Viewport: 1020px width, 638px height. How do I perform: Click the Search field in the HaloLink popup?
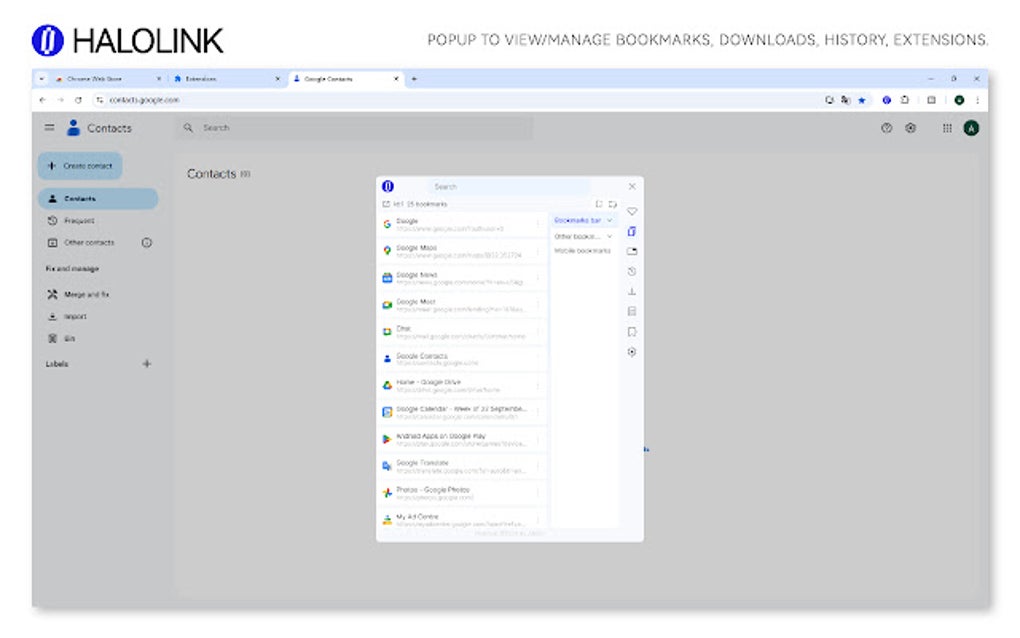[x=511, y=187]
